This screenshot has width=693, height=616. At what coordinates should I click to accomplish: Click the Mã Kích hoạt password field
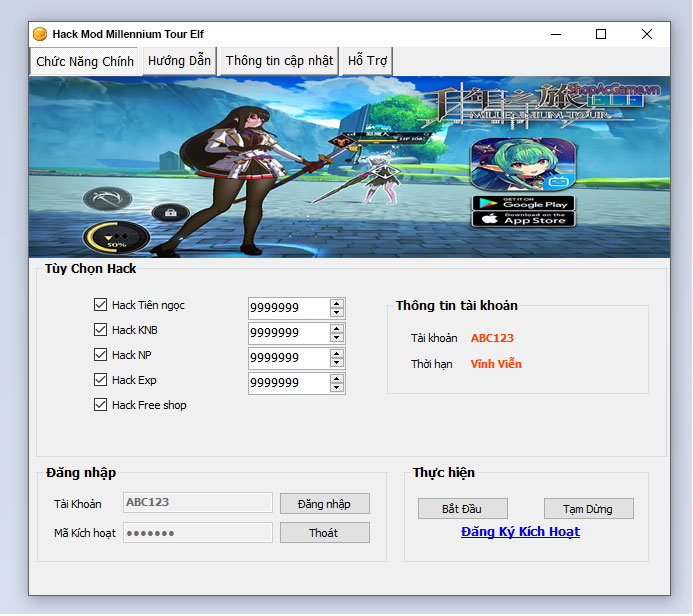198,532
